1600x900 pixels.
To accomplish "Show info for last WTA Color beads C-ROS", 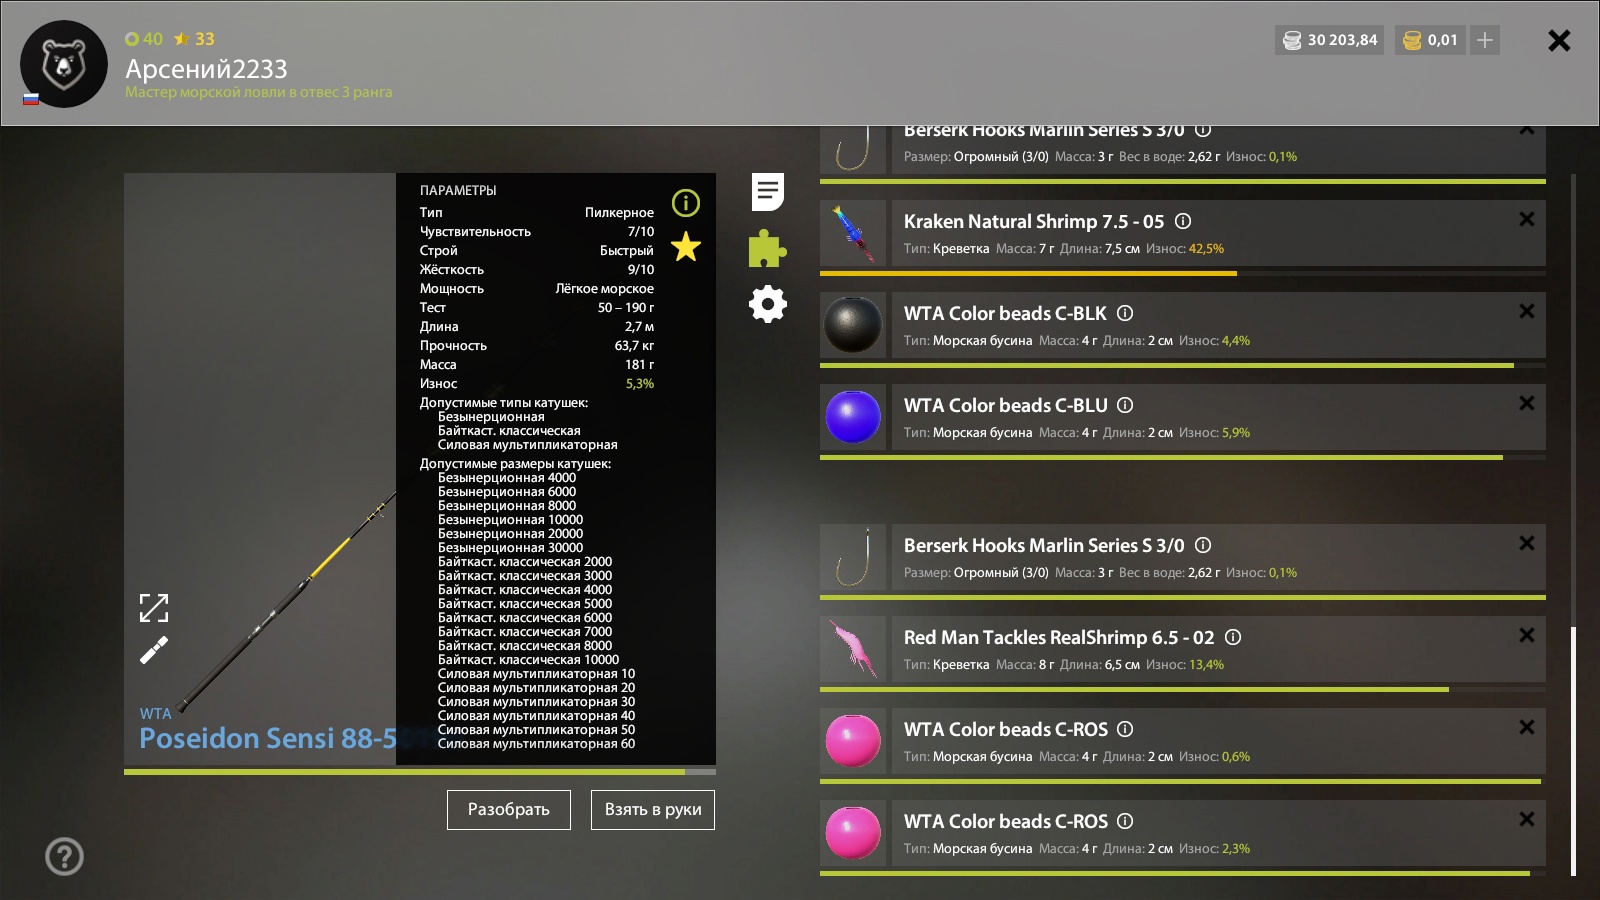I will [x=1125, y=821].
